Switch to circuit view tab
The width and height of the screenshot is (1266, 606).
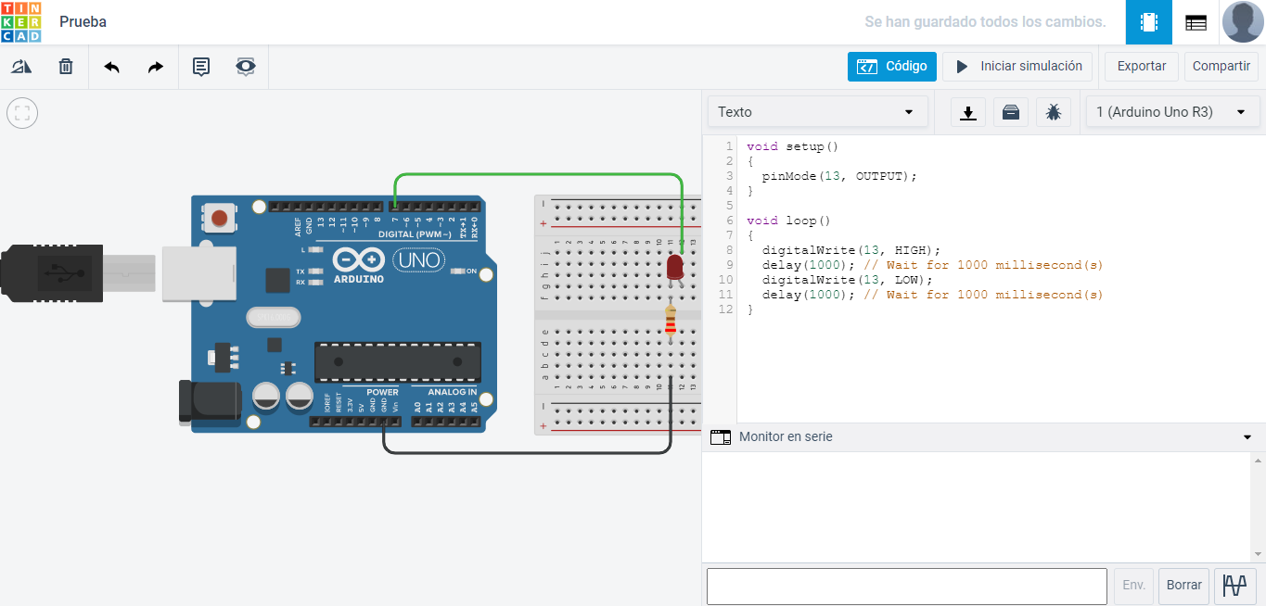1149,22
